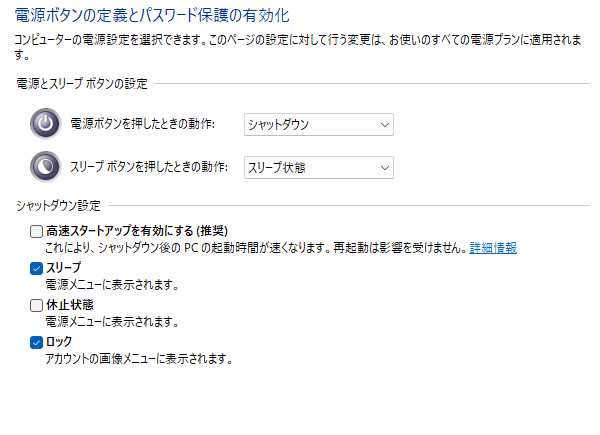This screenshot has width=600, height=435.
Task: Enable the 高速スタートアップを有効にする checkbox
Action: point(37,232)
